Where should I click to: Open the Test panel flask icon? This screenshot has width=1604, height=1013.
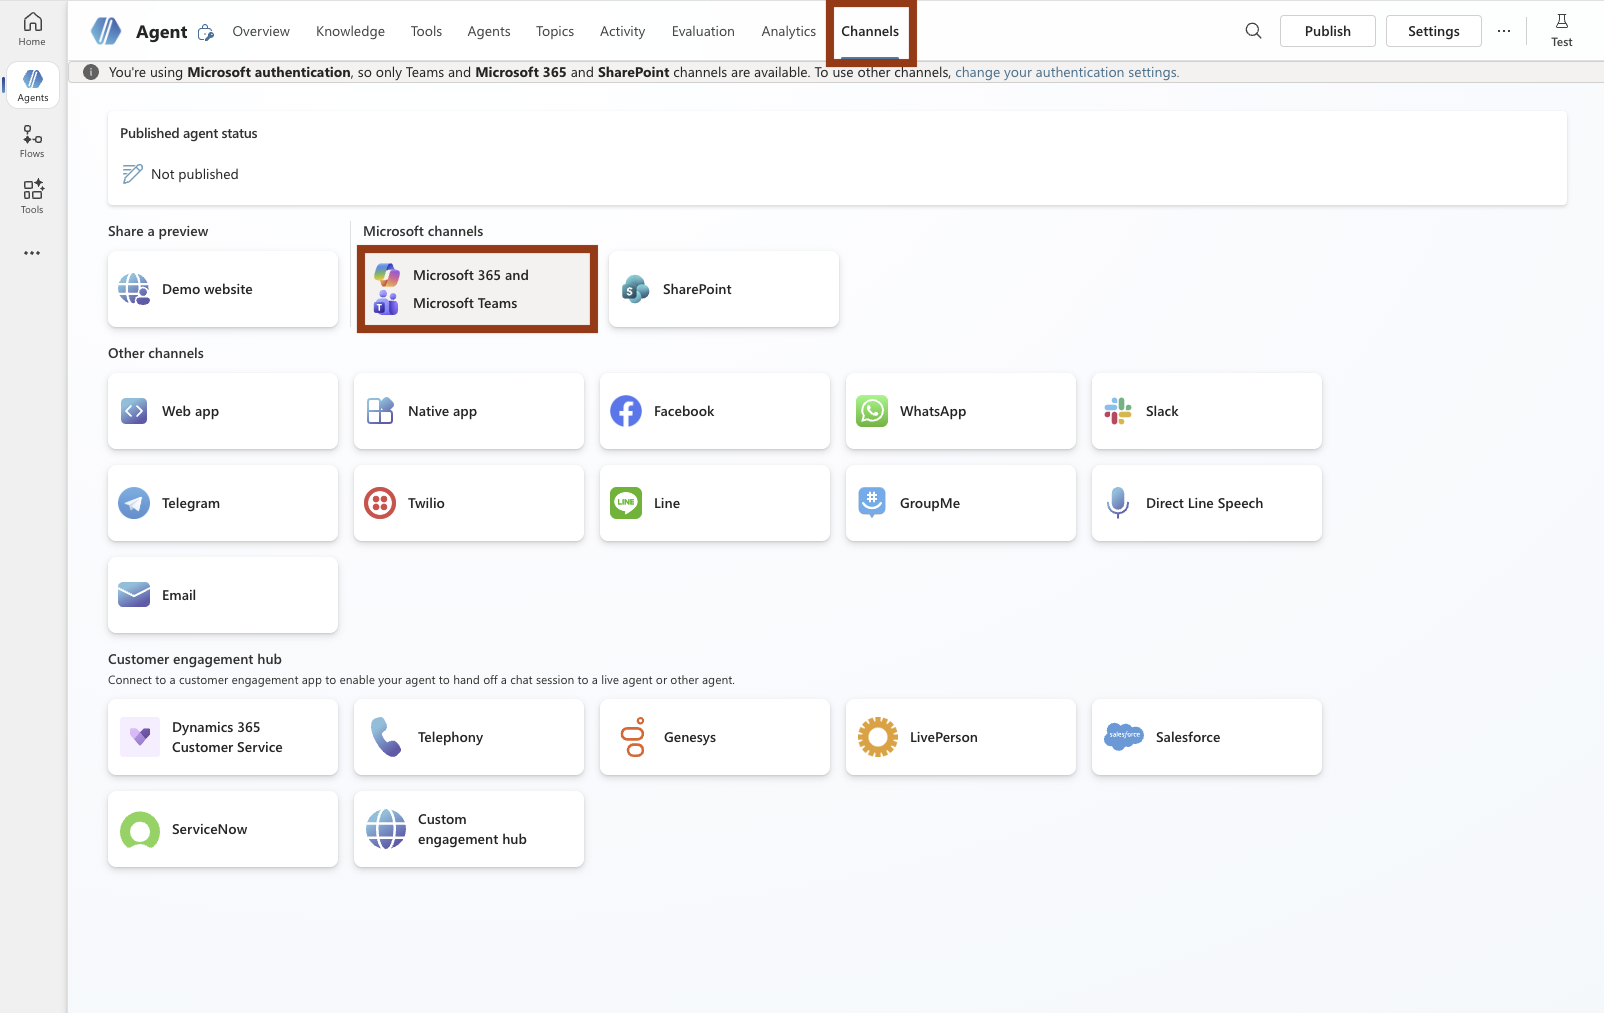[1562, 21]
